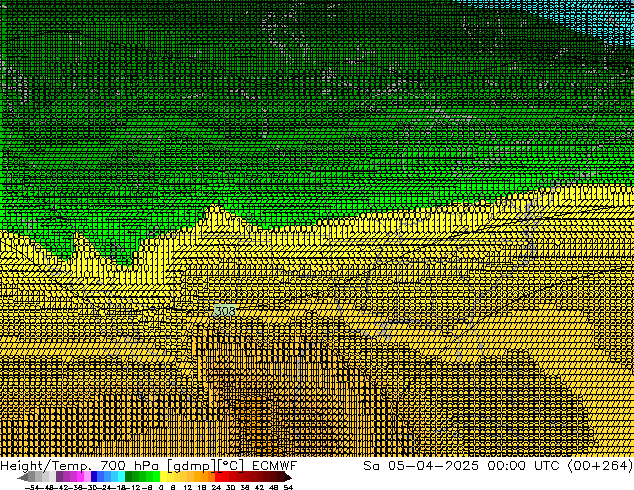The image size is (634, 490).
Task: Pick the bright red legend swatch above 24
Action: click(218, 477)
